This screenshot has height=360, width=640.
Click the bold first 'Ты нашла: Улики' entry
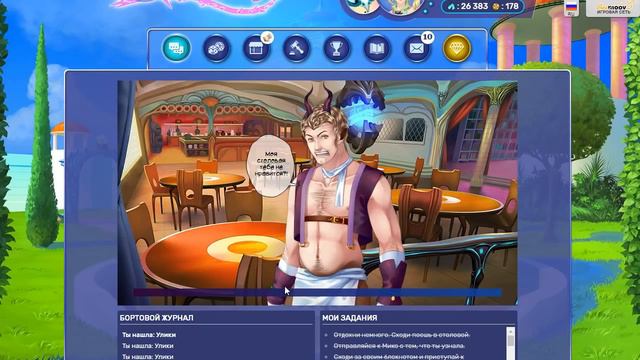tap(149, 335)
